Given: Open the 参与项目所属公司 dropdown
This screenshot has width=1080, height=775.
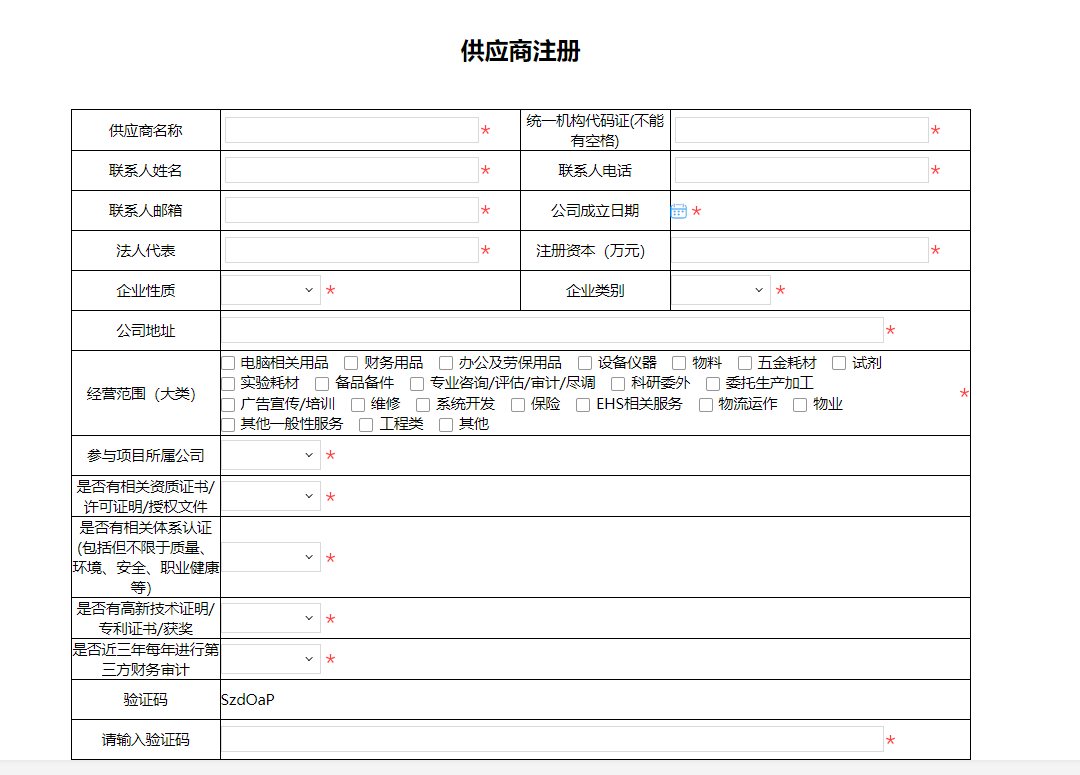Looking at the screenshot, I should tap(271, 455).
